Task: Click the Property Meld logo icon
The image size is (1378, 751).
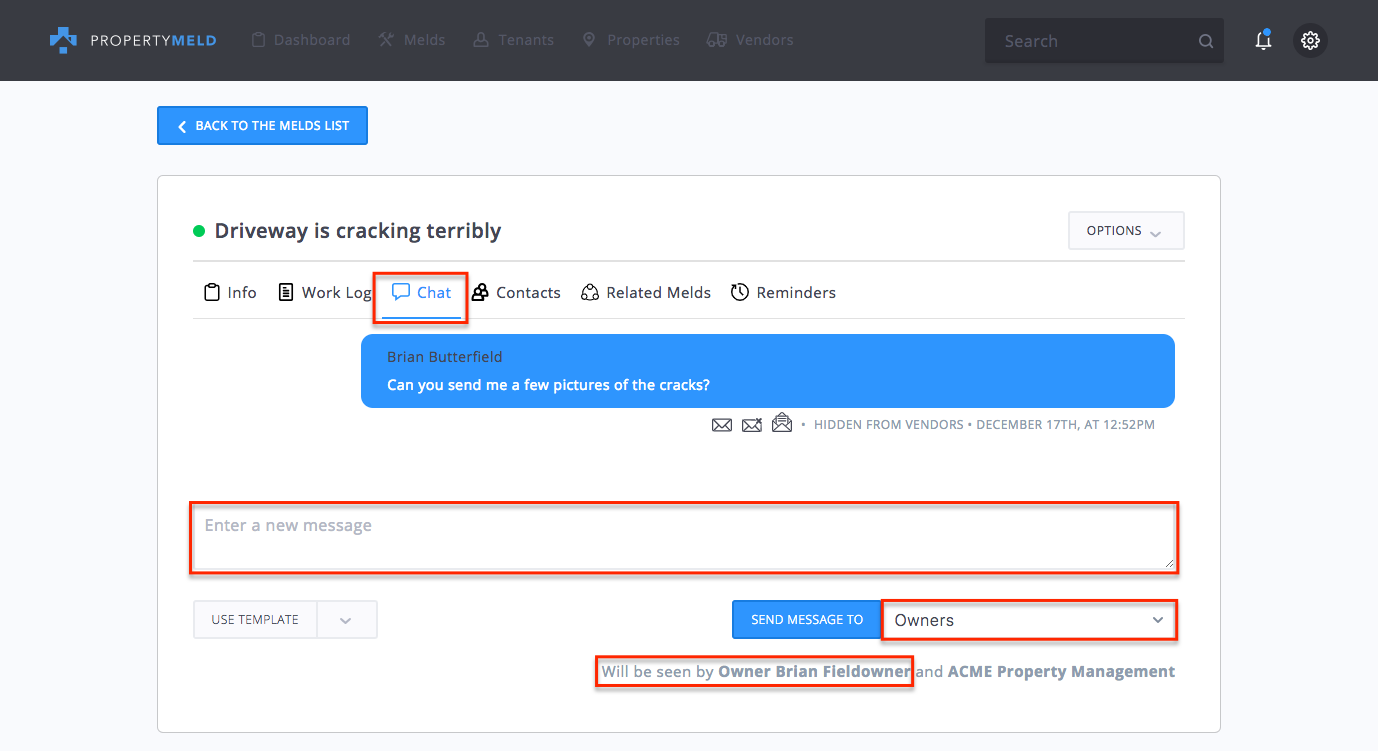Action: 63,40
